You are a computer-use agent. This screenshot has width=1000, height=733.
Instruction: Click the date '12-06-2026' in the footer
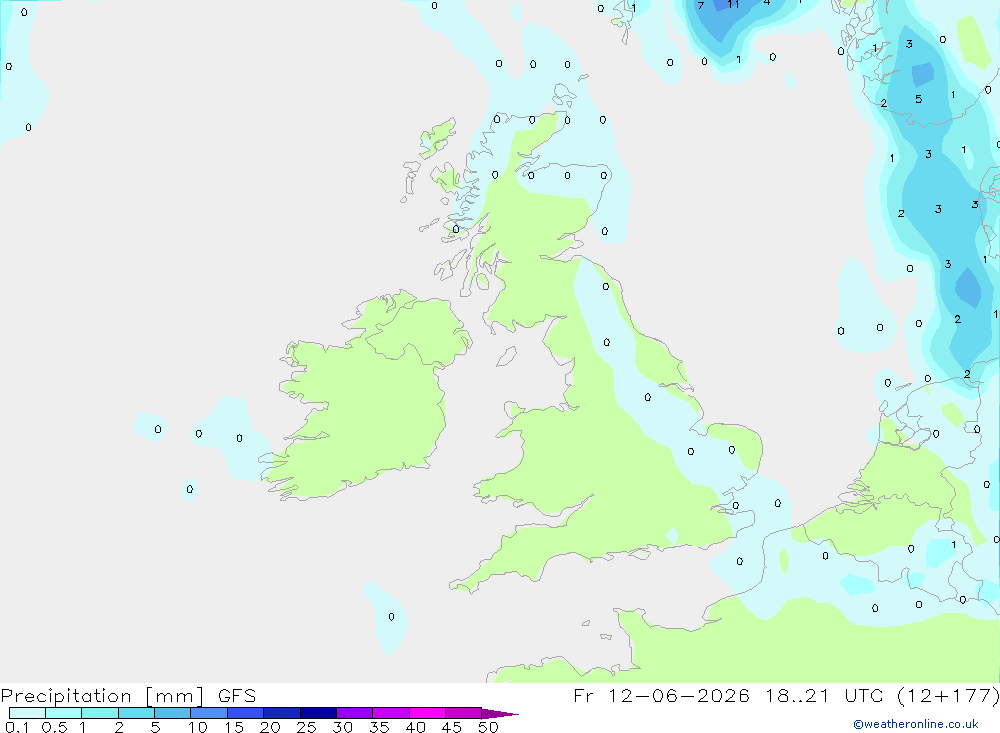(x=679, y=696)
